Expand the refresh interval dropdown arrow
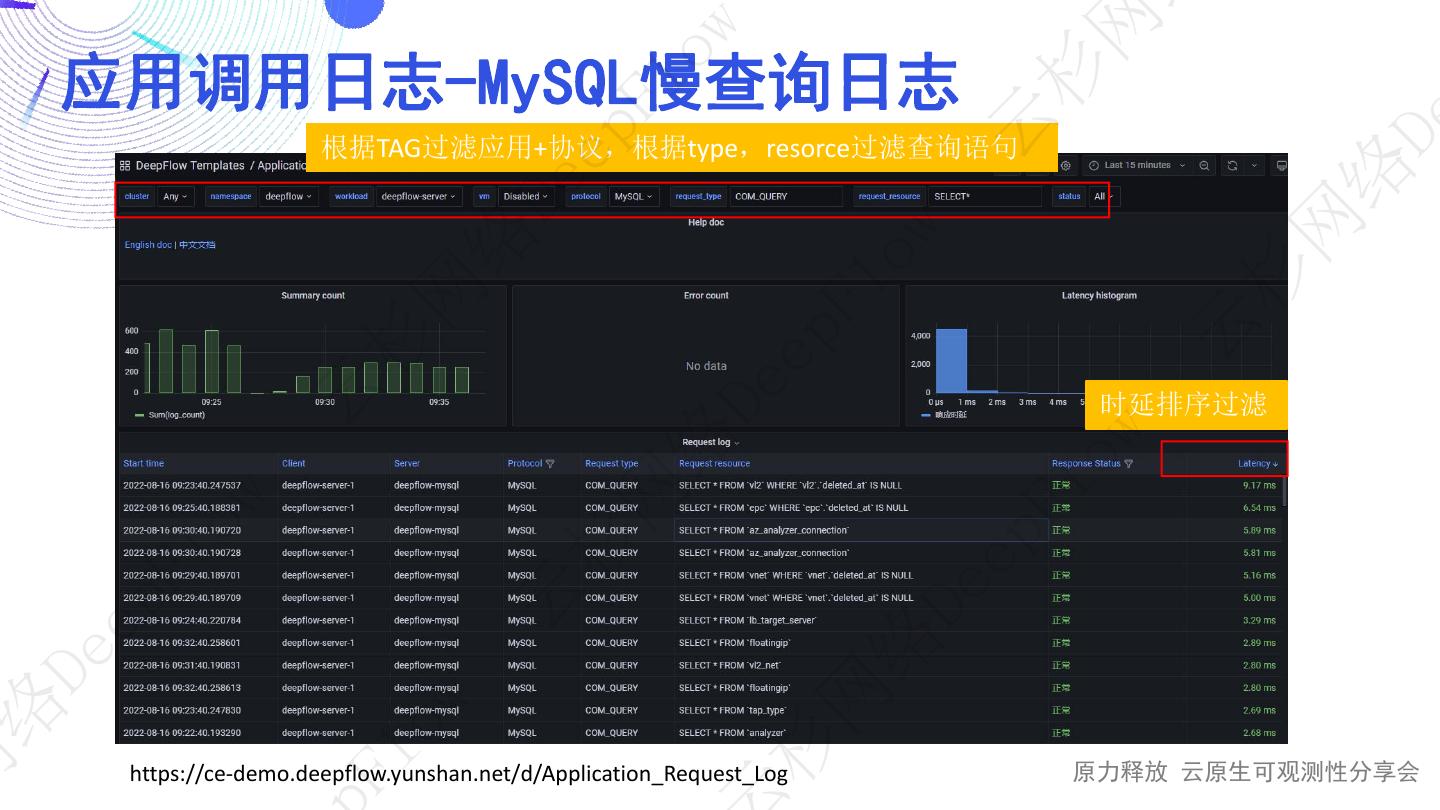The height and width of the screenshot is (810, 1440). coord(1255,166)
